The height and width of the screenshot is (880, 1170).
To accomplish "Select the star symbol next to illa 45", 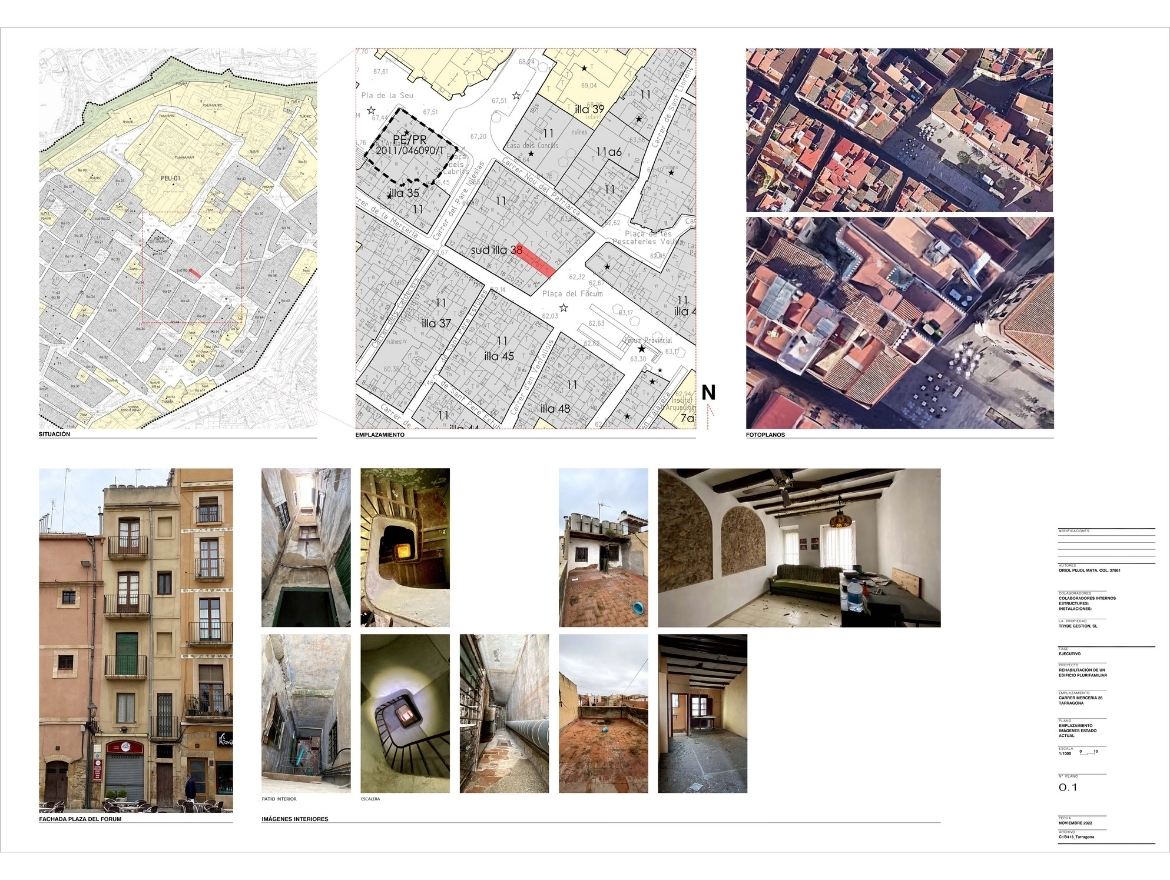I will click(x=653, y=380).
